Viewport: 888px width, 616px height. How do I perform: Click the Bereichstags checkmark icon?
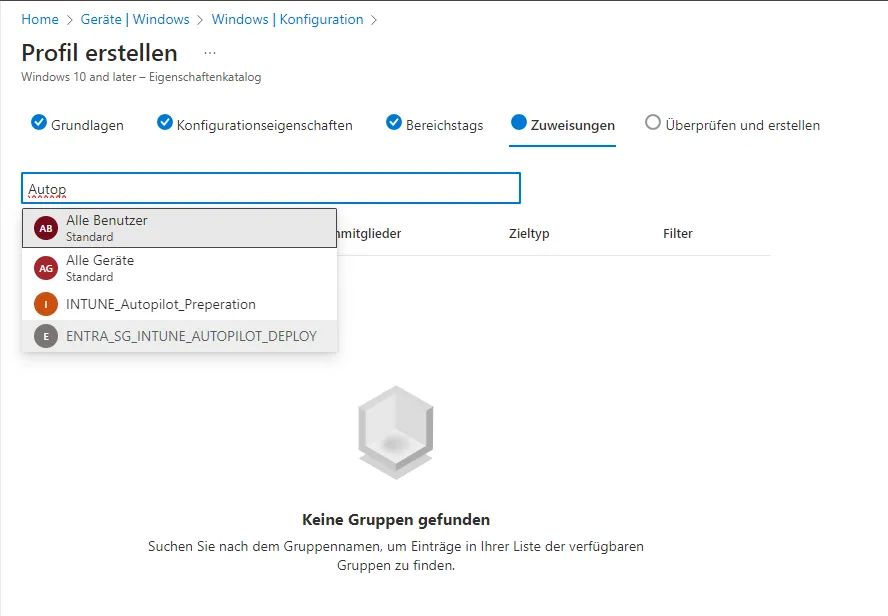(394, 123)
